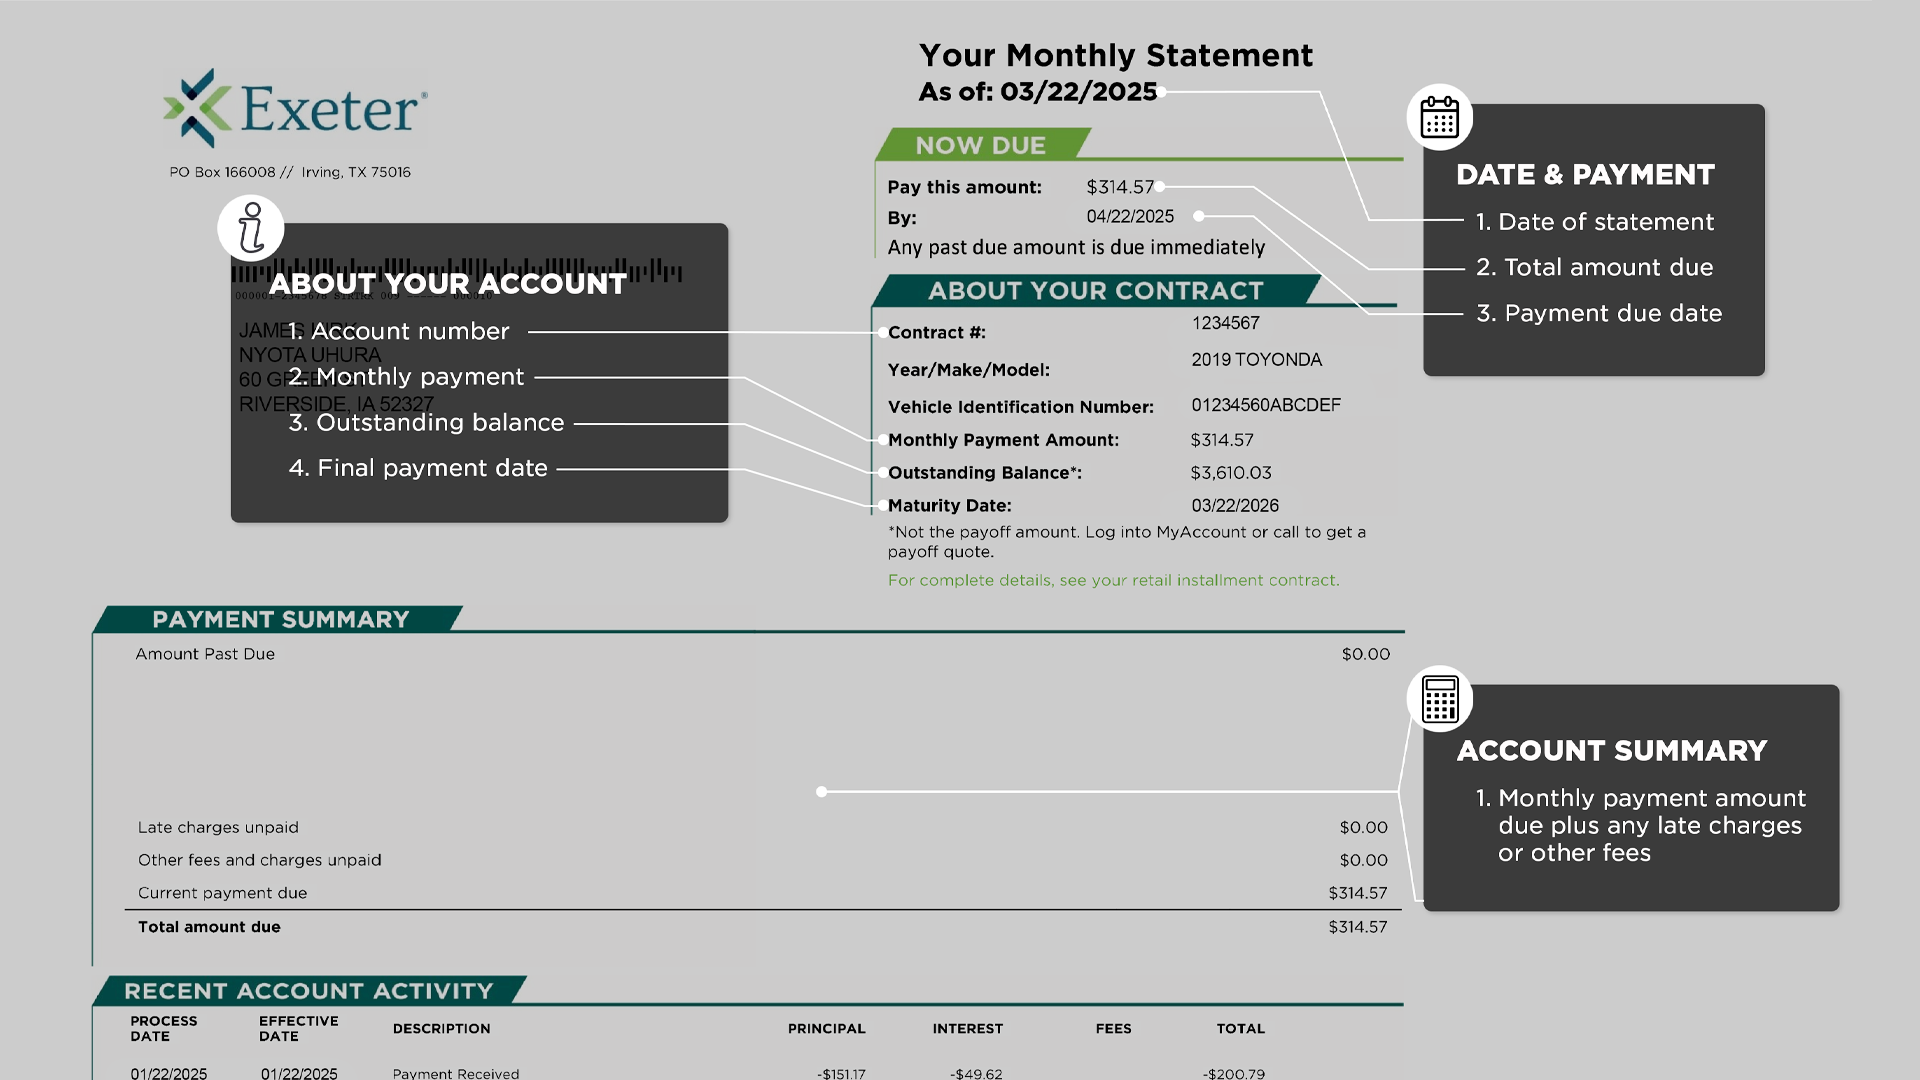
Task: Click the INTEREST column header
Action: (x=968, y=1029)
